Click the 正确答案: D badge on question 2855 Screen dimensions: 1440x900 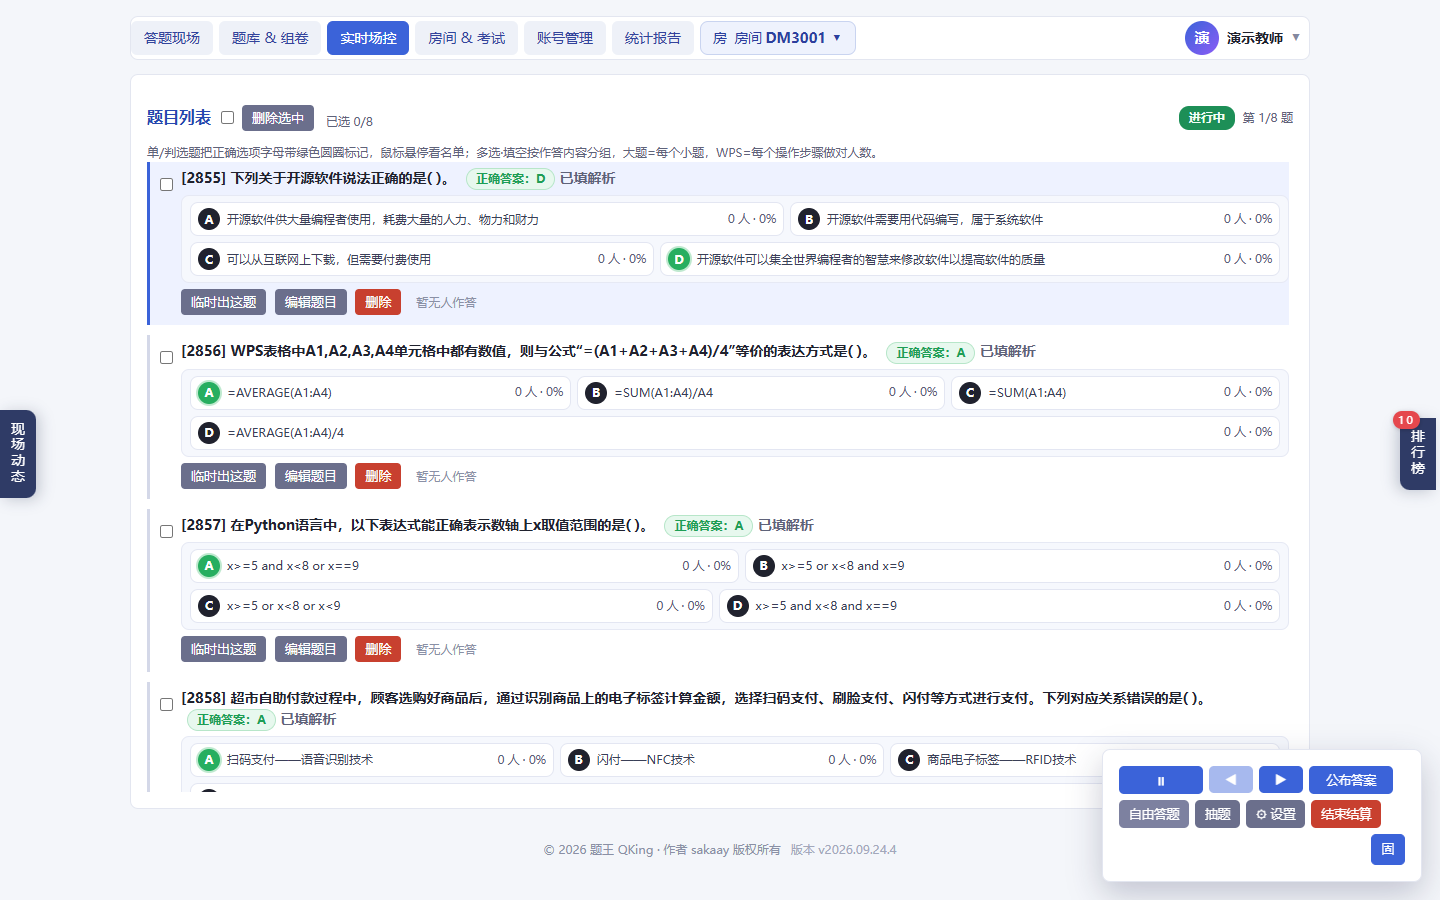tap(510, 179)
